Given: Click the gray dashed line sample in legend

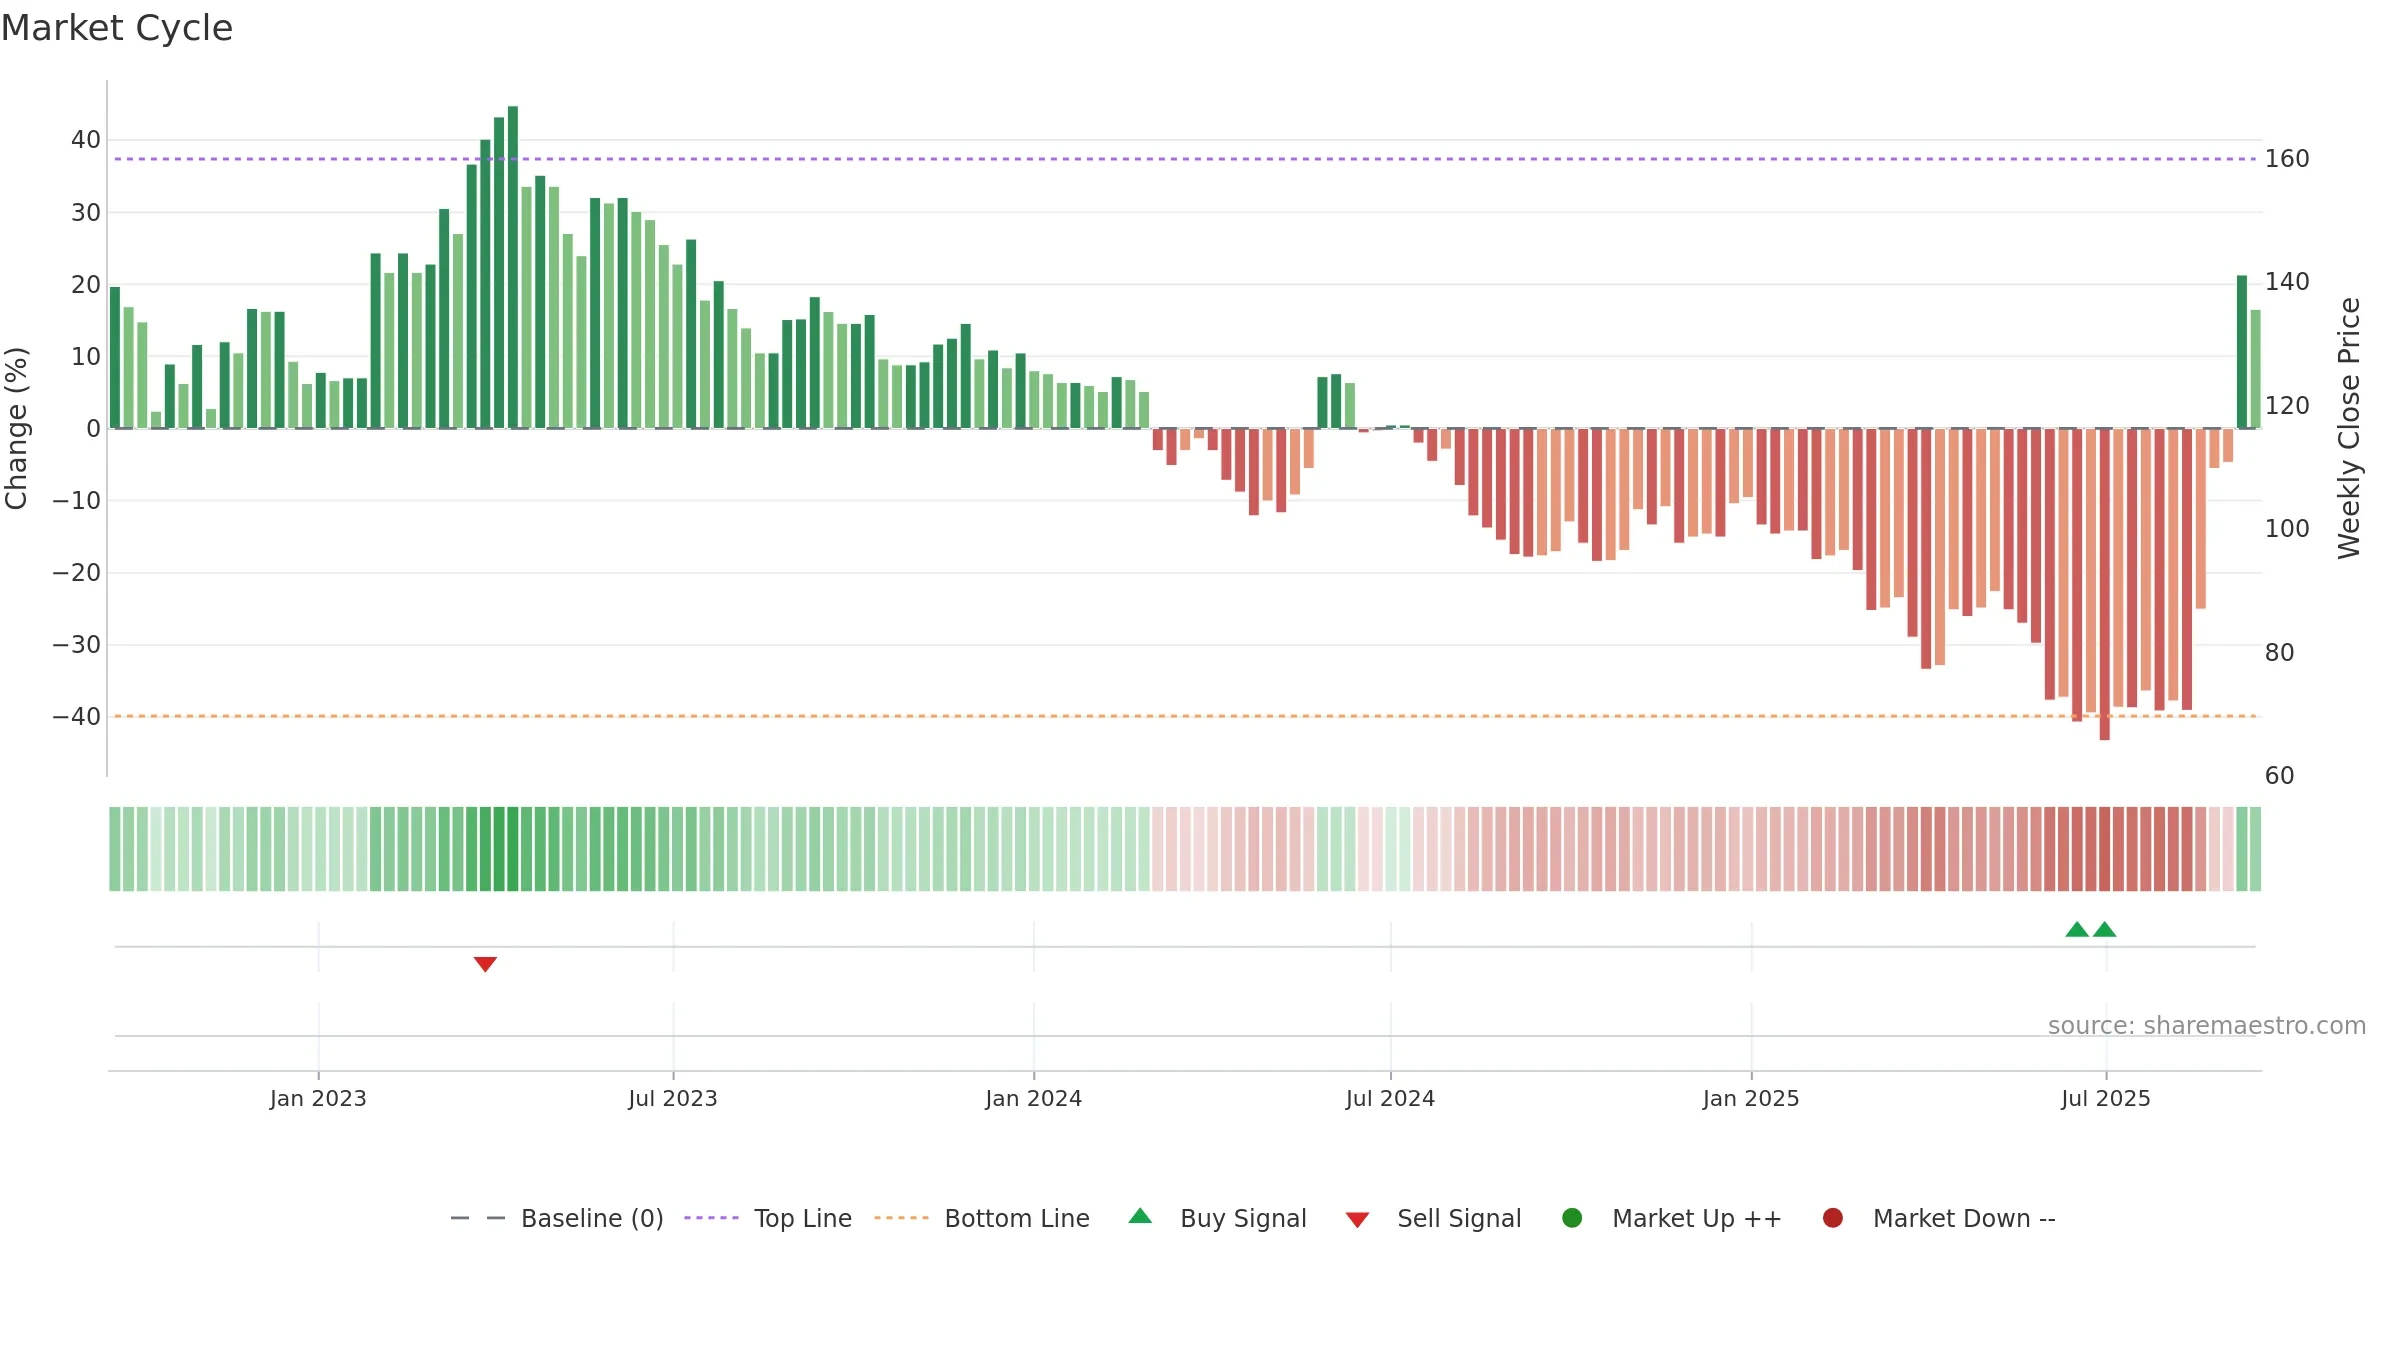Looking at the screenshot, I should pos(478,1218).
